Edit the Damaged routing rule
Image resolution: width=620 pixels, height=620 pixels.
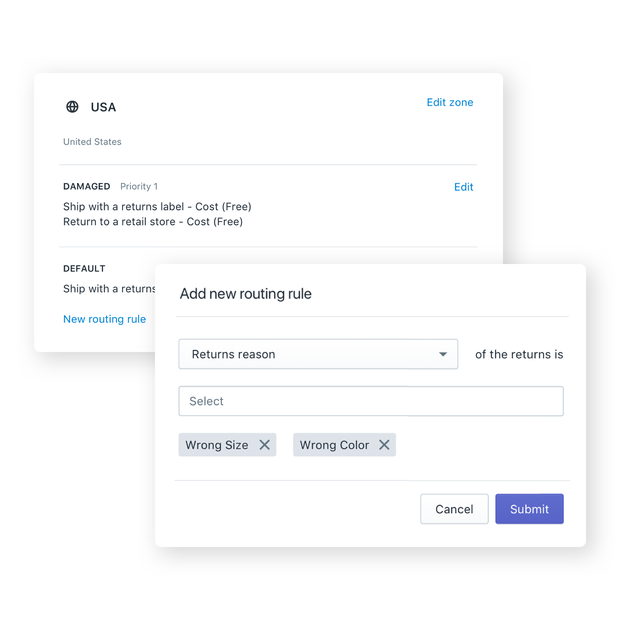pos(463,187)
